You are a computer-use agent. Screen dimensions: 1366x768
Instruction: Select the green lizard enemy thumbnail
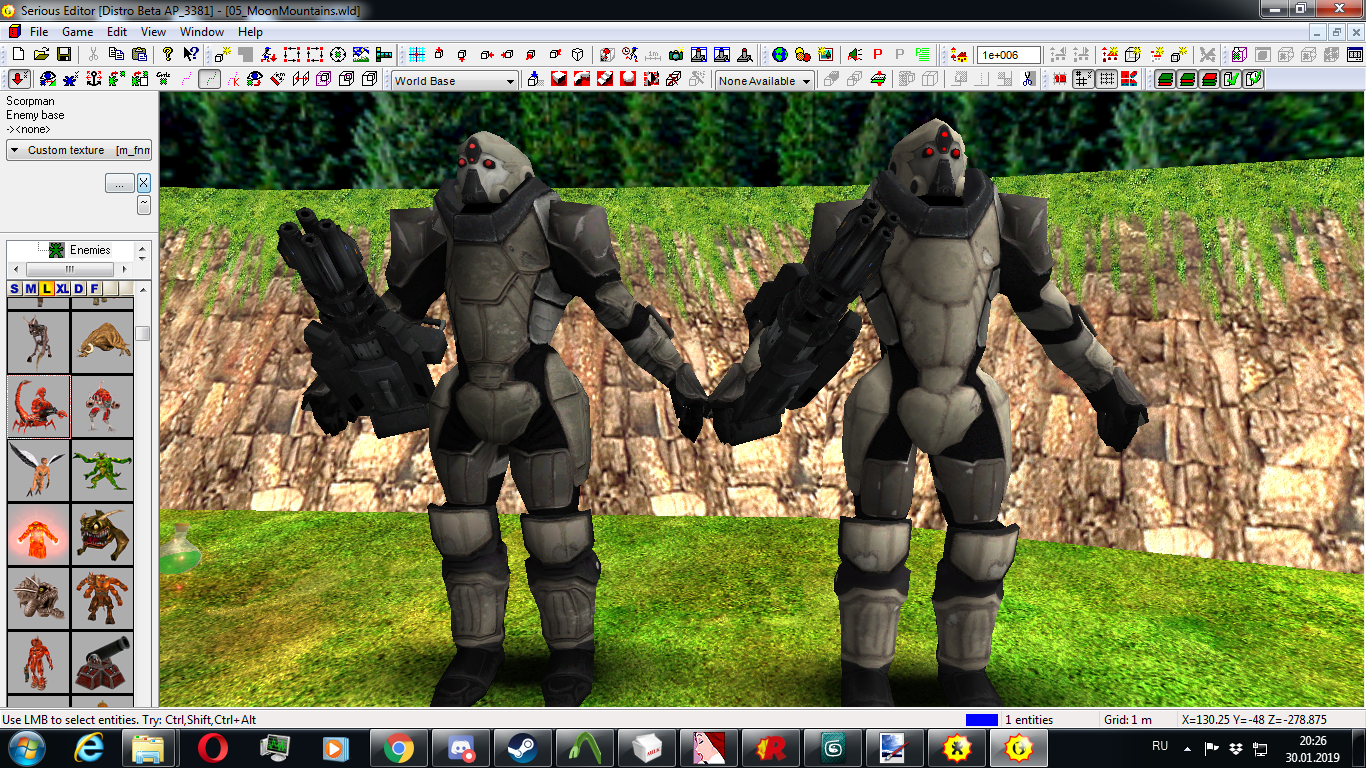[x=102, y=470]
